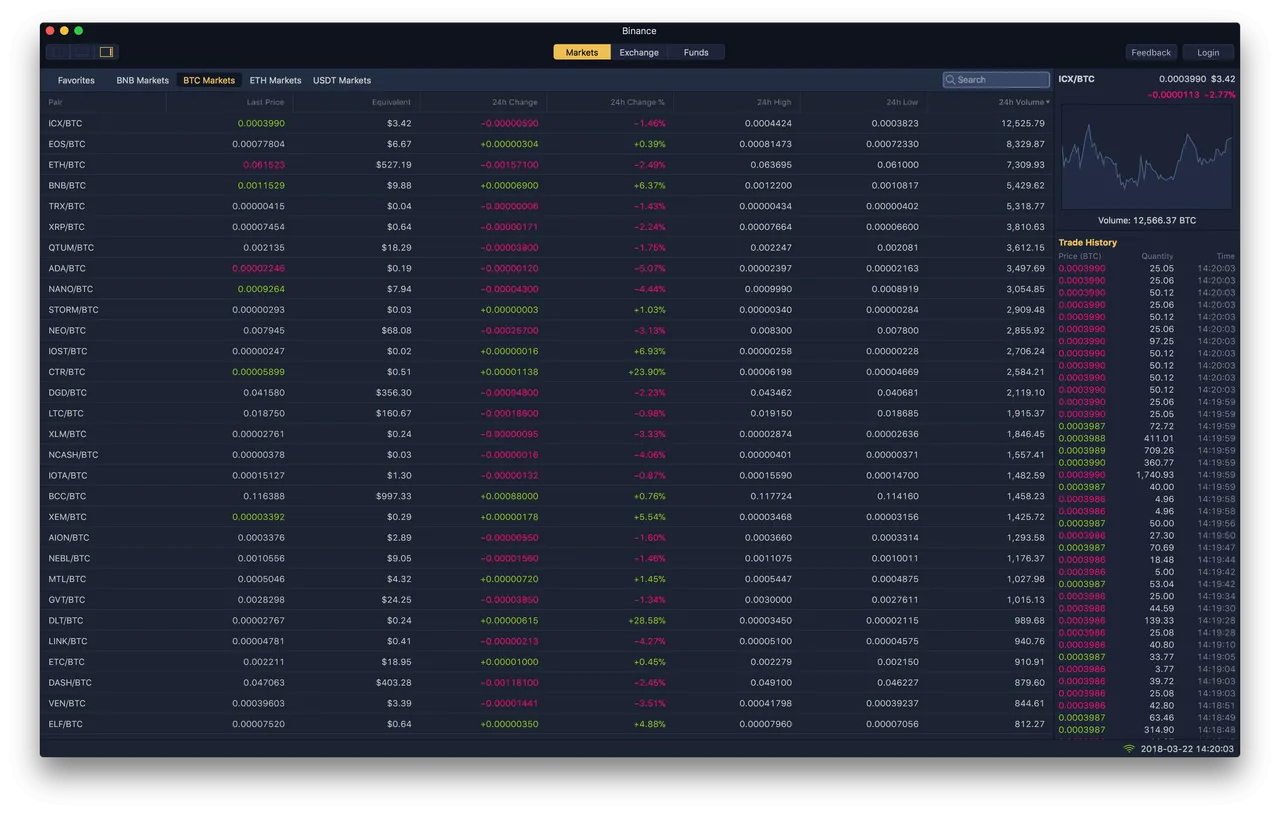The height and width of the screenshot is (814, 1280).
Task: Select the TRX/BTC pair row
Action: pyautogui.click(x=546, y=206)
